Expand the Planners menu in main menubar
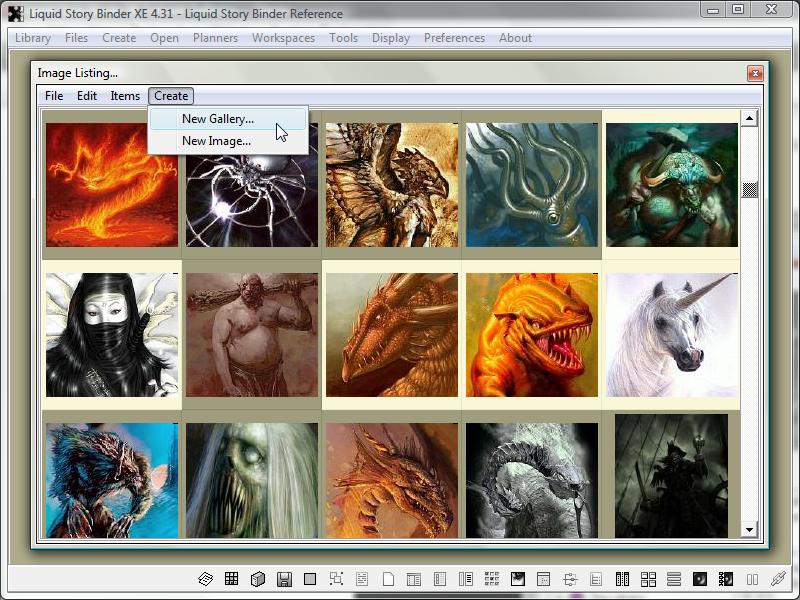This screenshot has height=600, width=800. pos(216,38)
